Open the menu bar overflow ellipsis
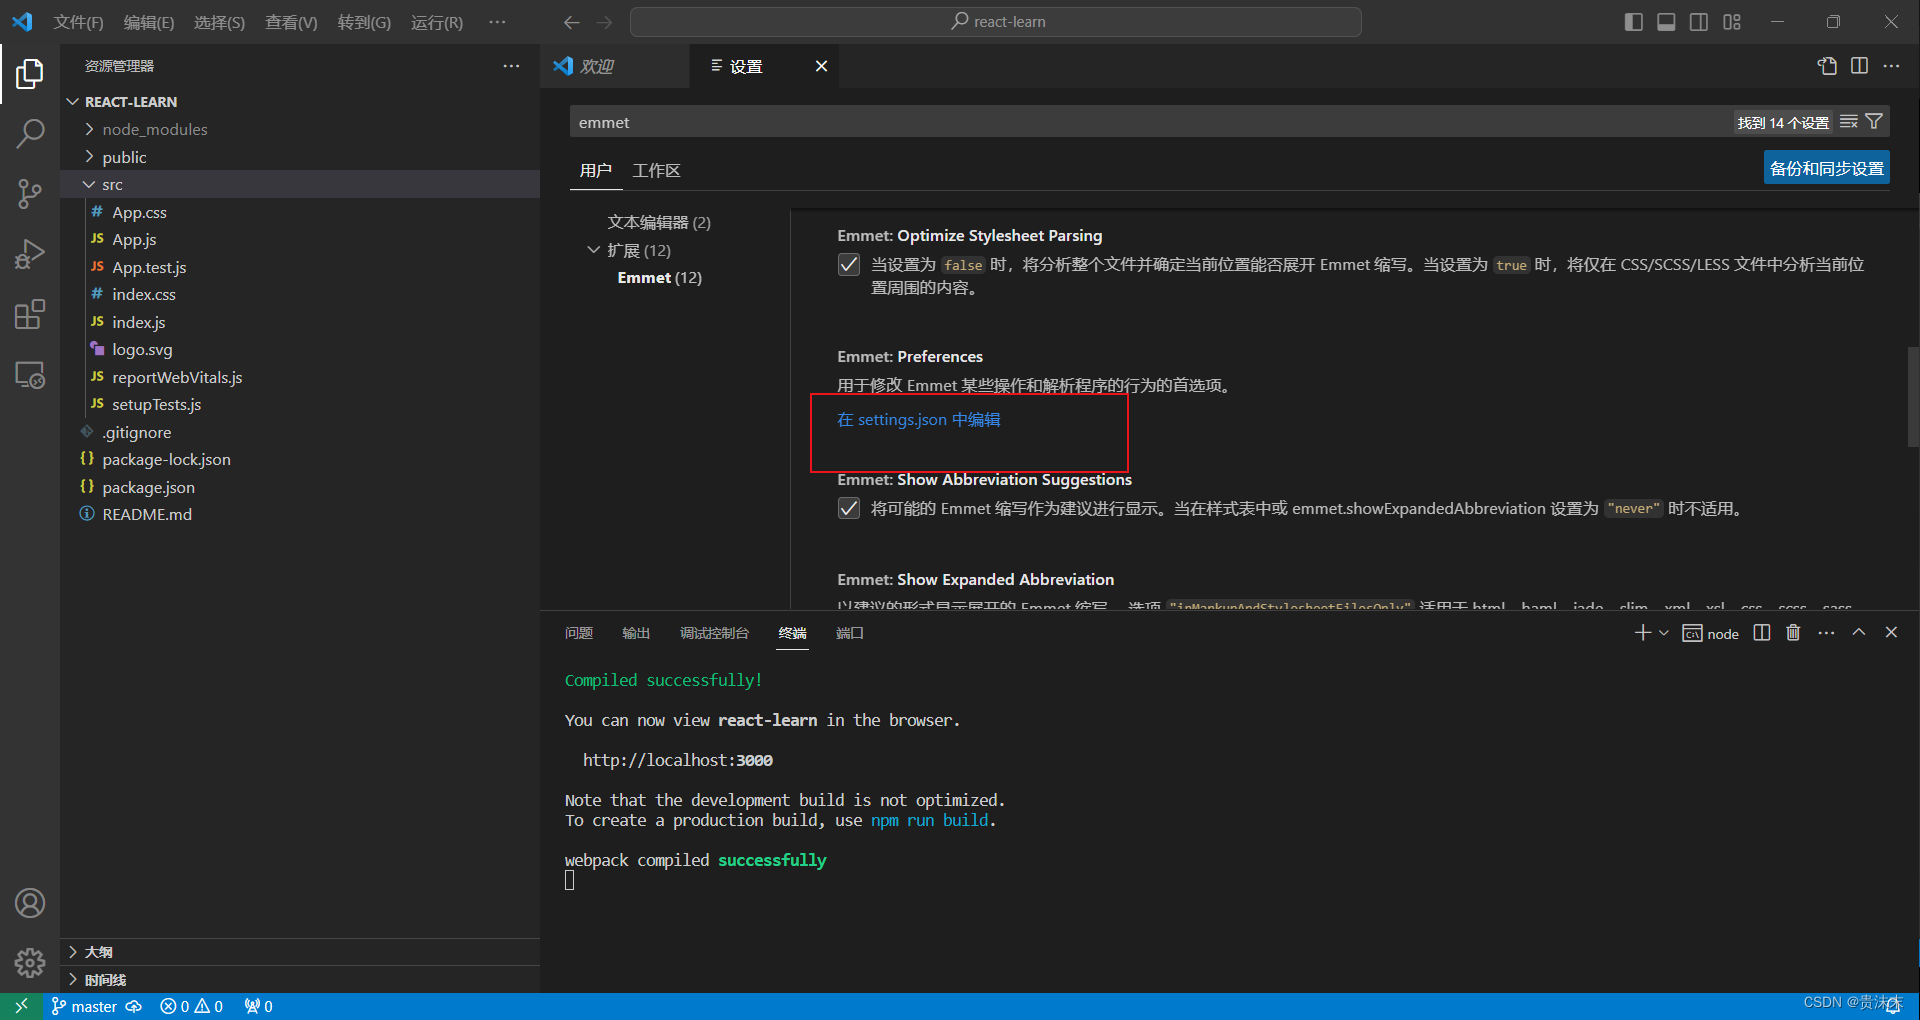 pyautogui.click(x=497, y=22)
